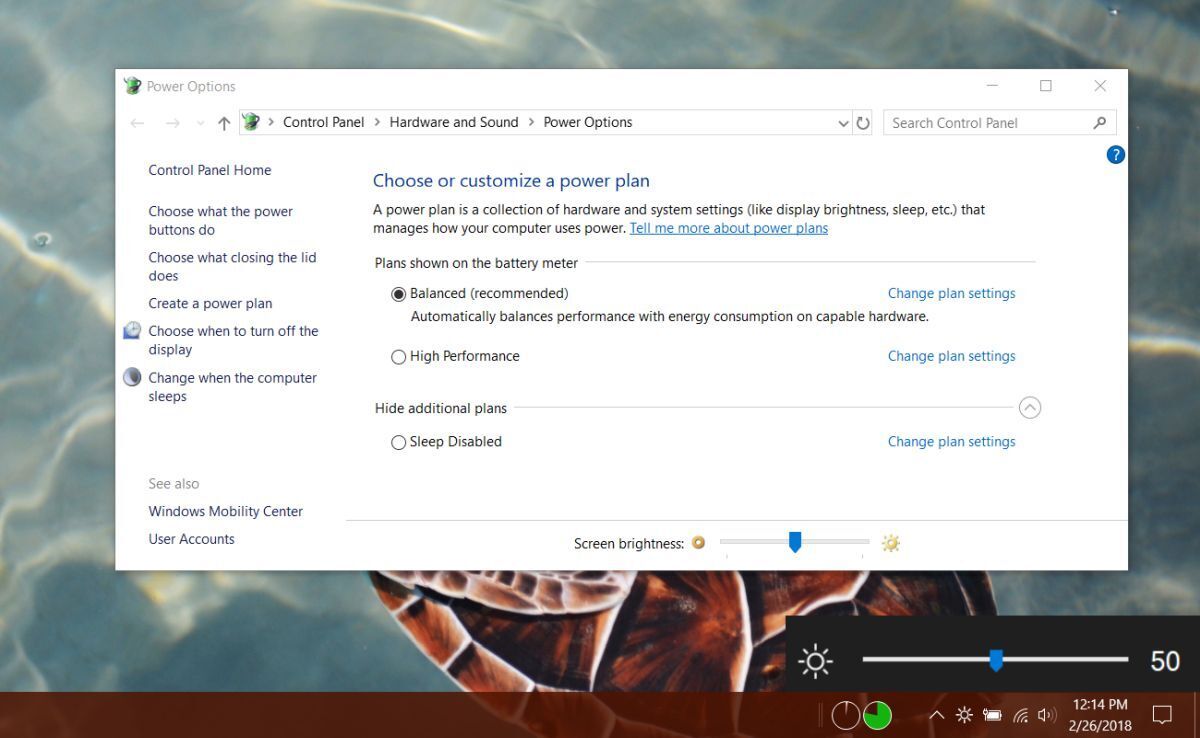Open Tell me more about power plans
The width and height of the screenshot is (1200, 738).
tap(728, 228)
